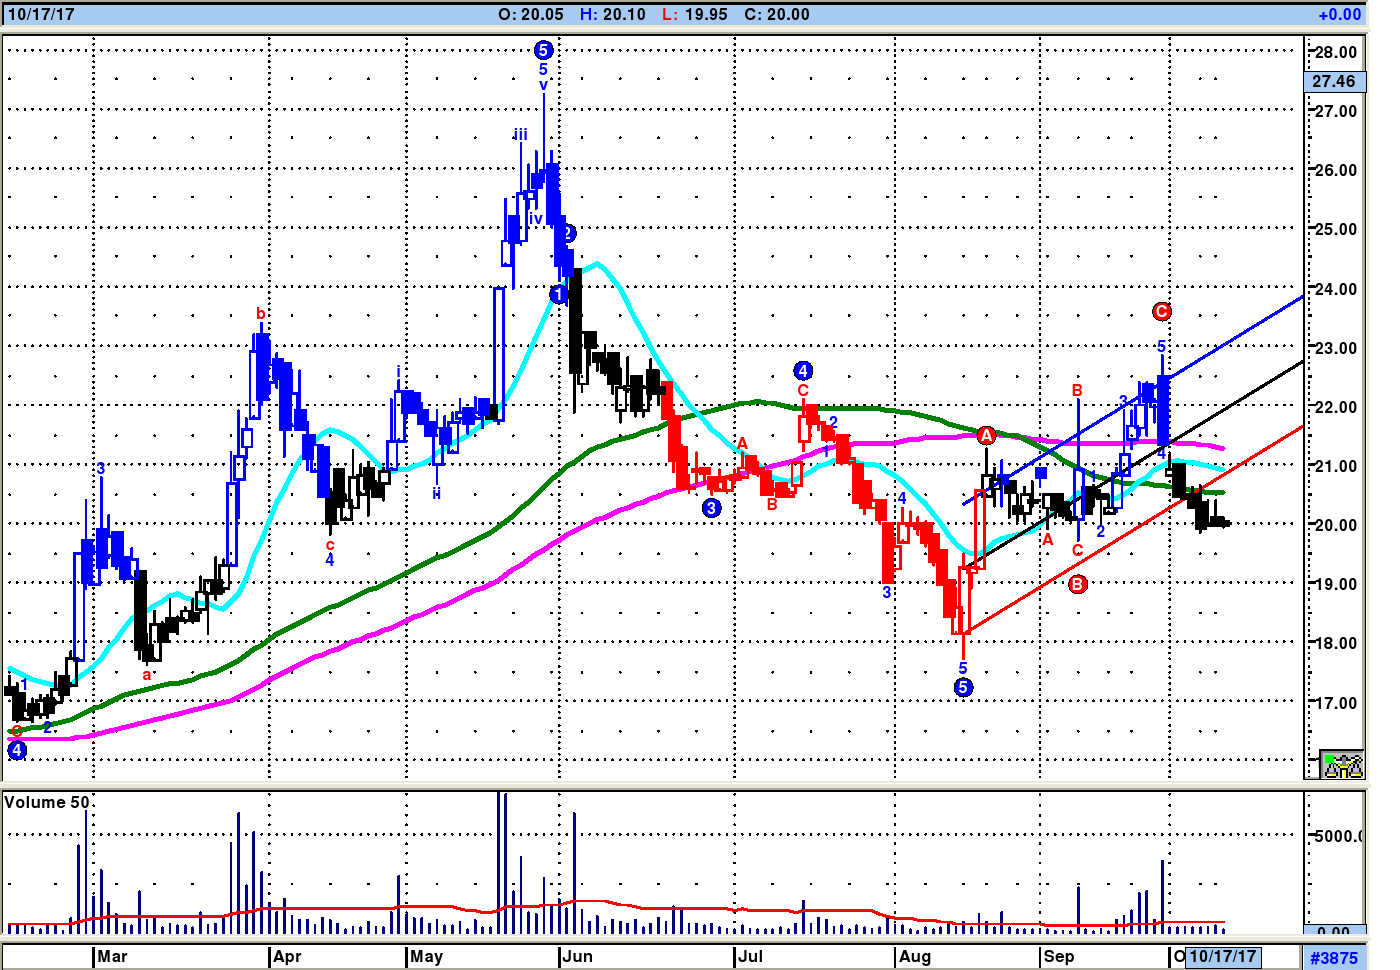
Task: Click the #3875 box
Action: pyautogui.click(x=1334, y=958)
